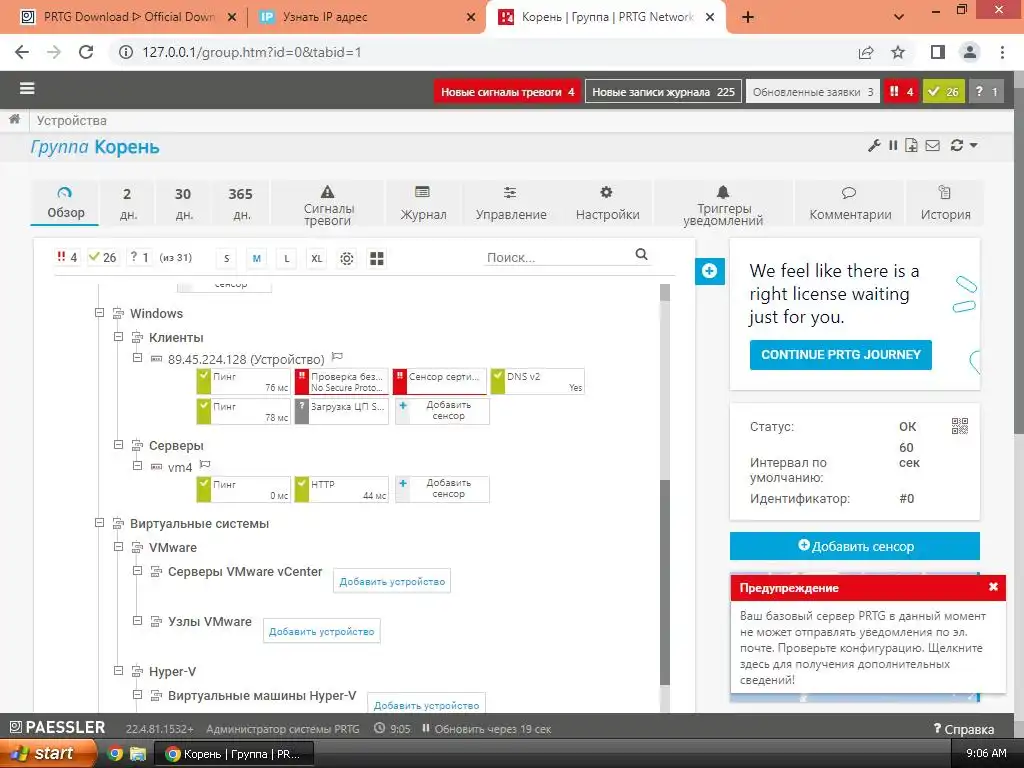
Task: View site information icon in address bar
Action: [125, 52]
